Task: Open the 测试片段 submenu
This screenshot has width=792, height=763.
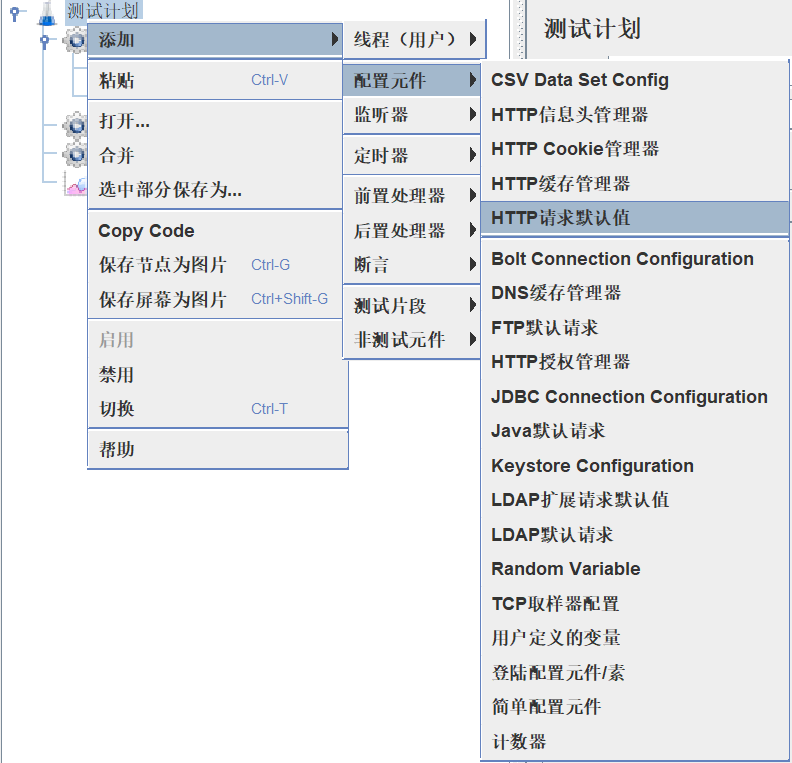Action: (x=411, y=306)
